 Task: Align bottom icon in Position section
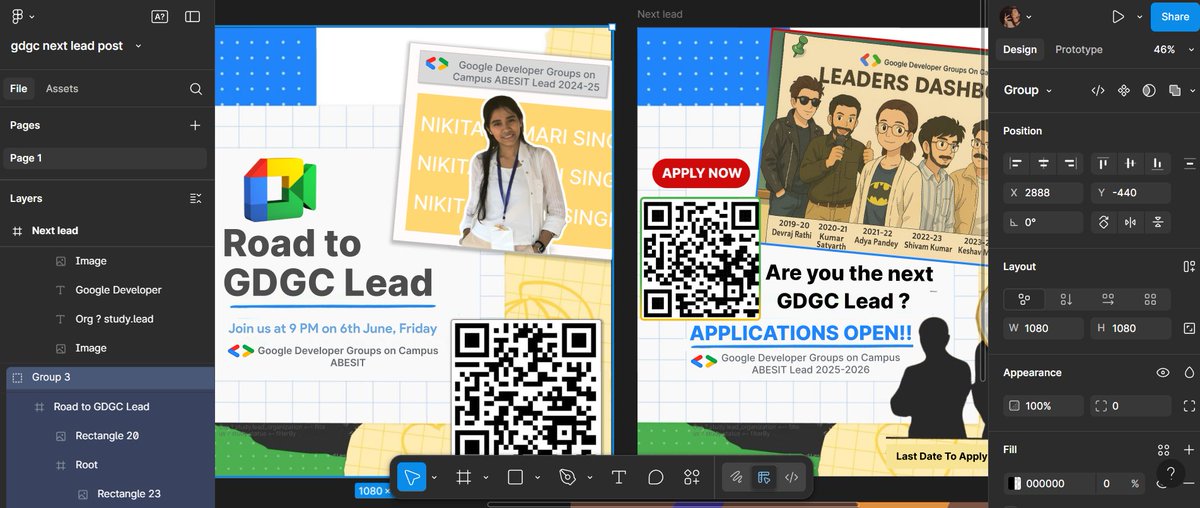pyautogui.click(x=1157, y=163)
